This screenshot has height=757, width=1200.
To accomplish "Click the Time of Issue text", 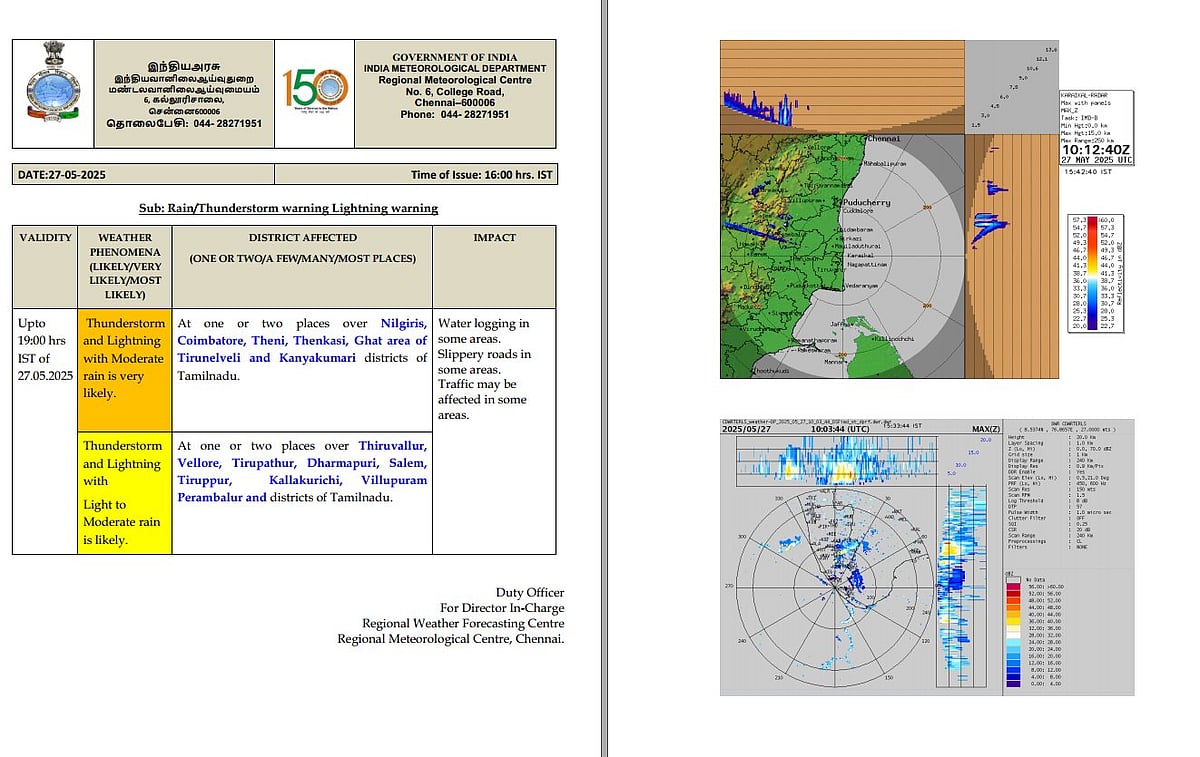I will tap(480, 175).
